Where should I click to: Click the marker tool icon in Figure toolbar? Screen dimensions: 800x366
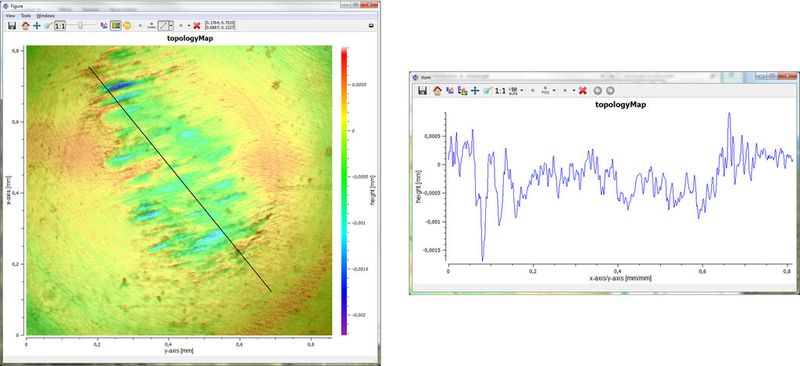(140, 26)
